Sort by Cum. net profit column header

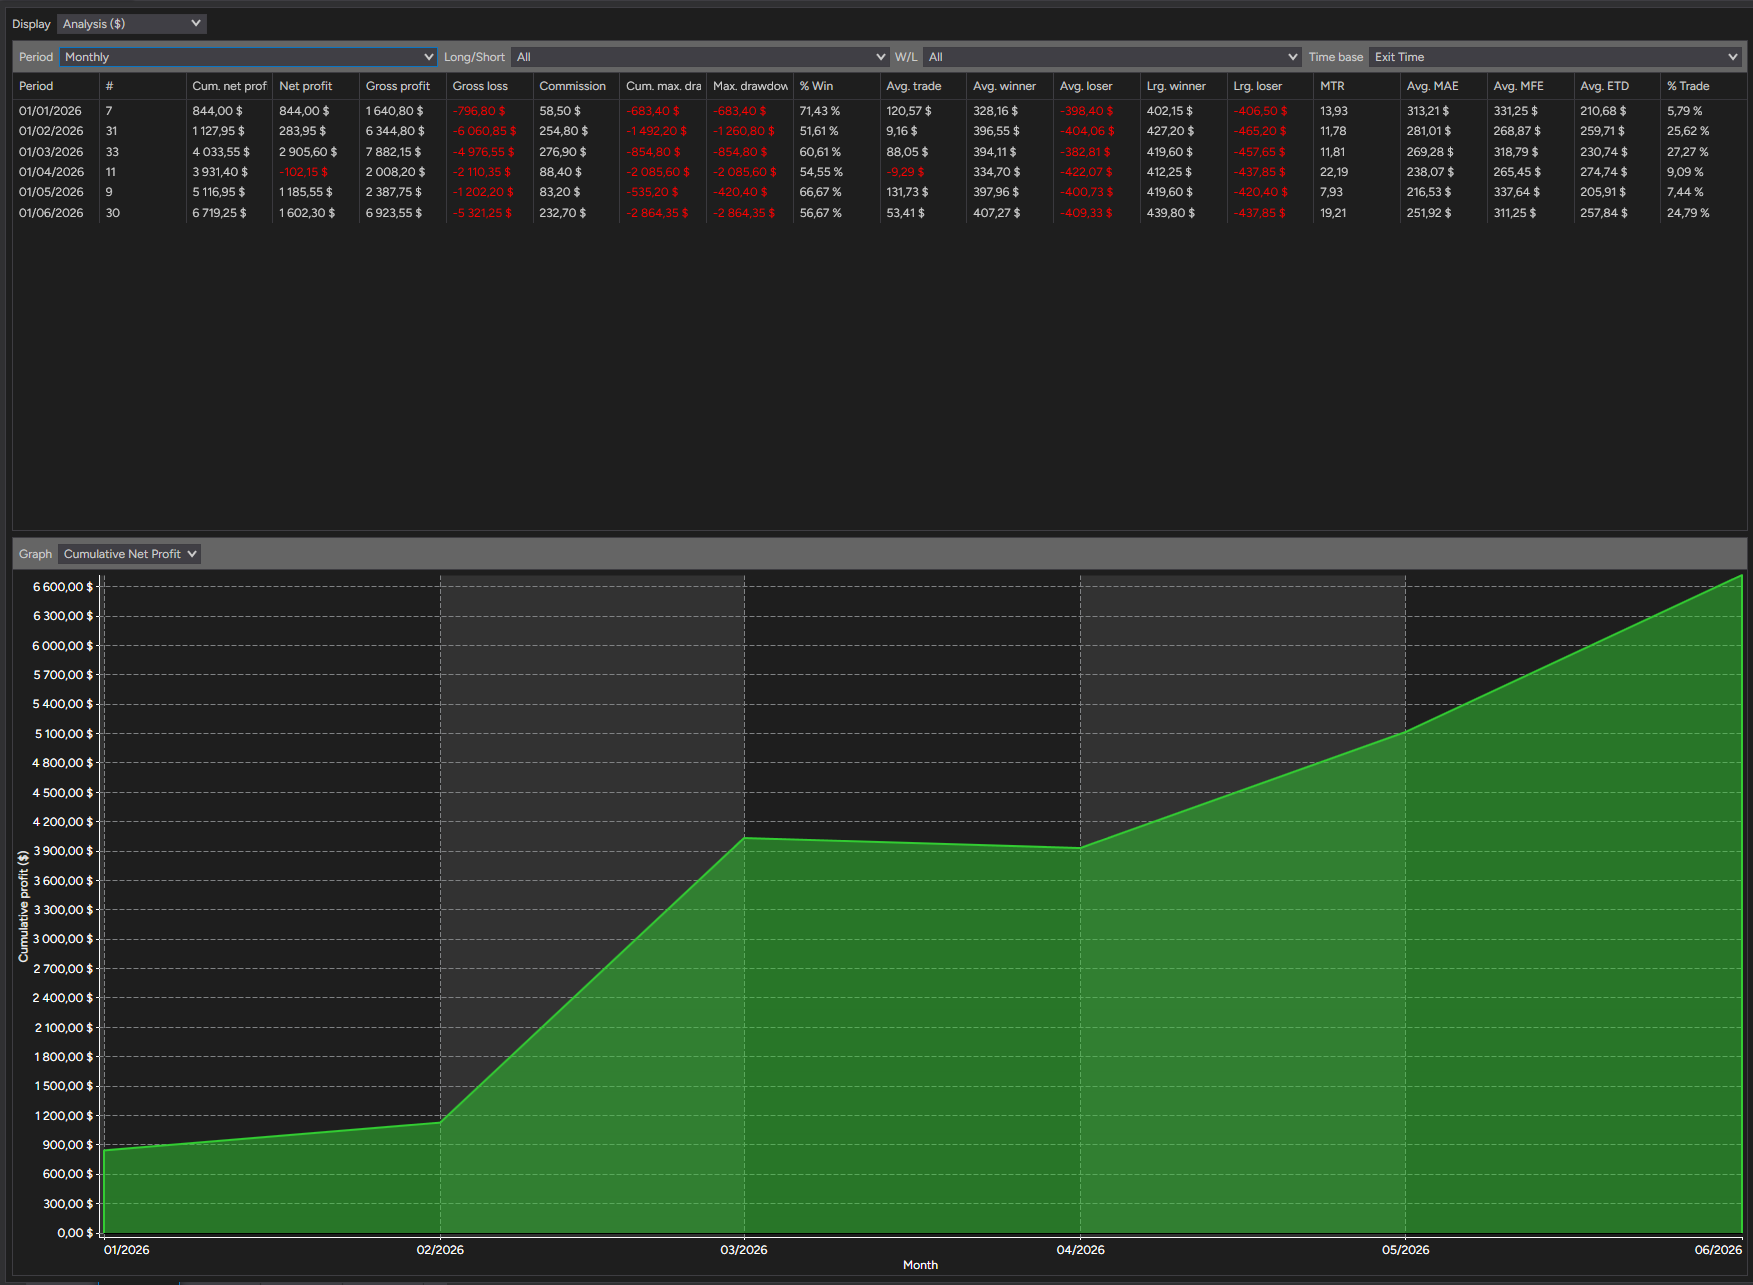(229, 86)
